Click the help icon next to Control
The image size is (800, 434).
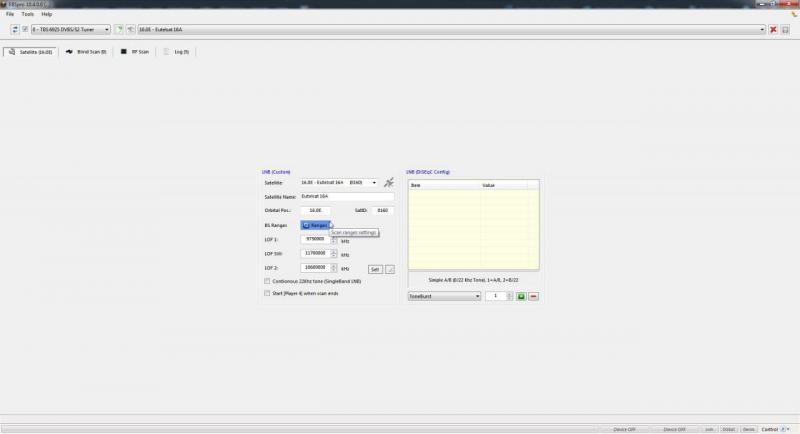tap(783, 430)
